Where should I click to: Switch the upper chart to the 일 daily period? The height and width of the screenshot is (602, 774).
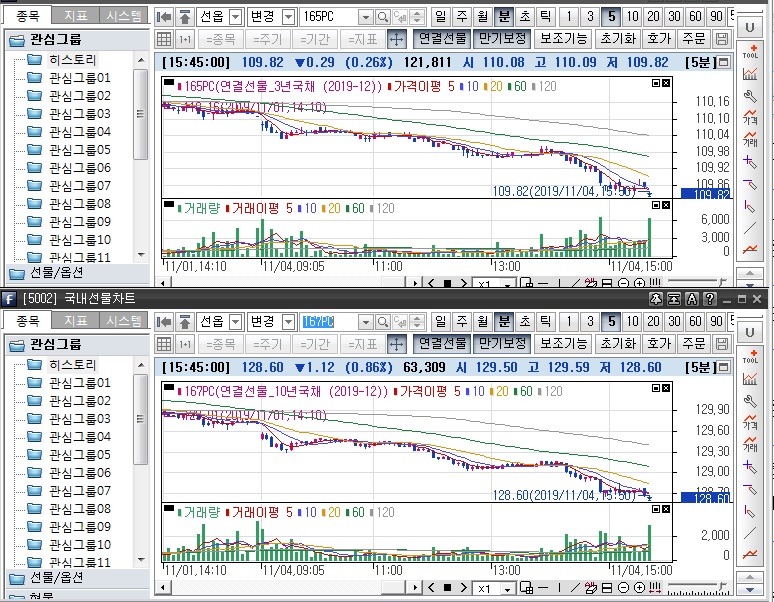[442, 17]
